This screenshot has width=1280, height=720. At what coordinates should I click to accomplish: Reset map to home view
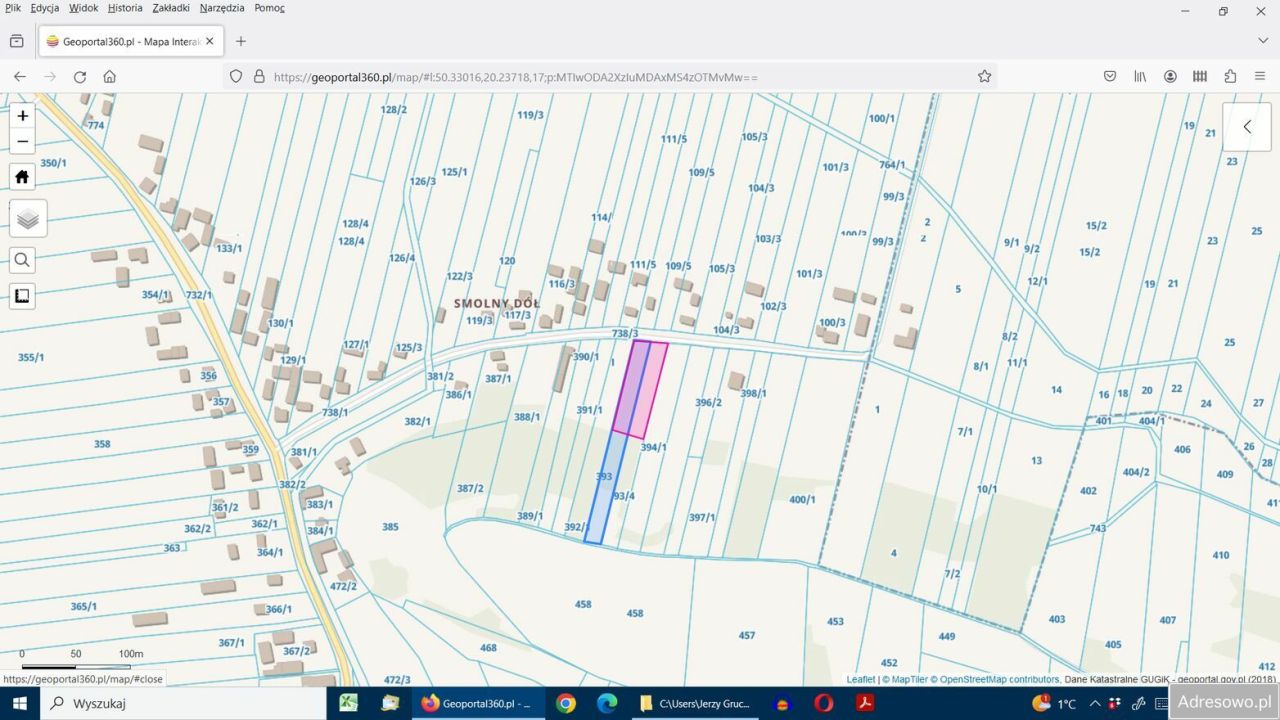pos(23,177)
